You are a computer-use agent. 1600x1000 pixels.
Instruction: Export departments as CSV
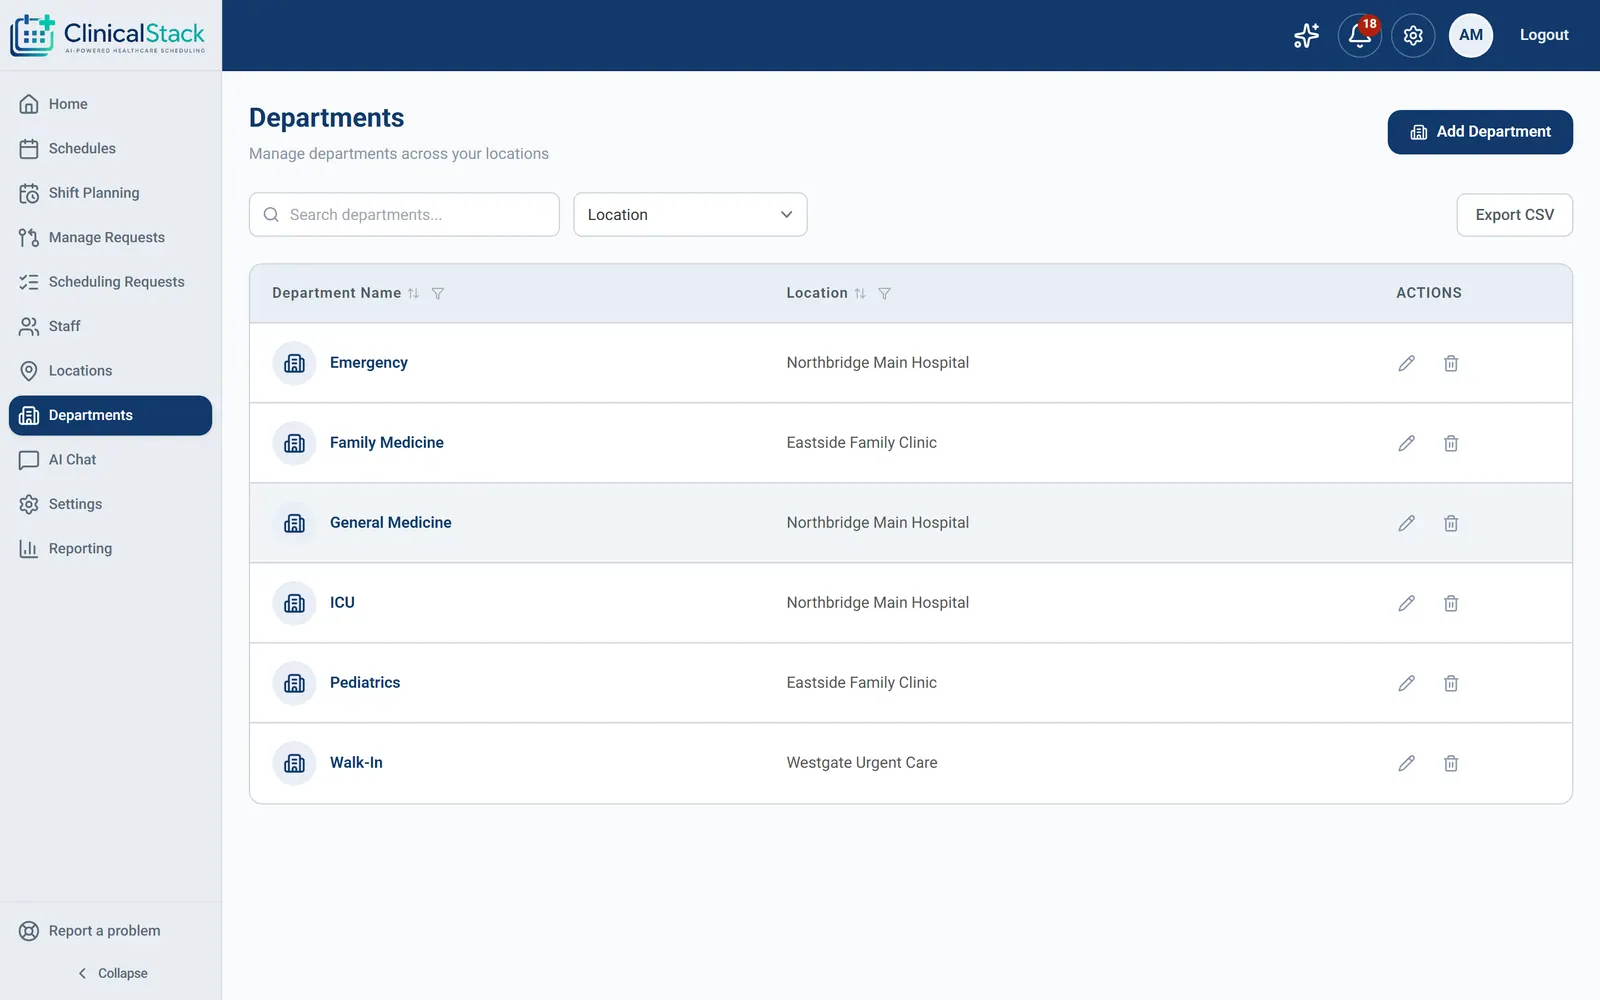(x=1514, y=215)
